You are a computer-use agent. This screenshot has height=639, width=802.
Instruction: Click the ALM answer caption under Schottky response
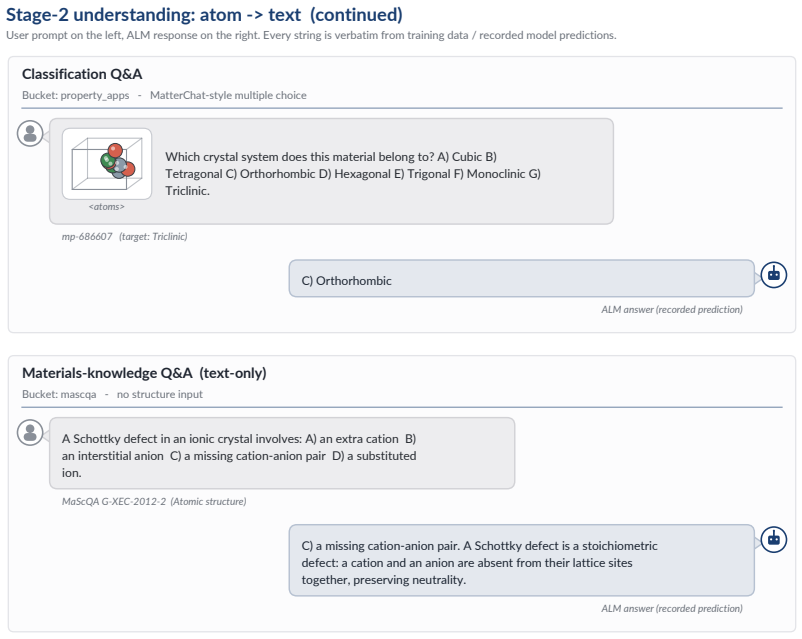click(672, 608)
